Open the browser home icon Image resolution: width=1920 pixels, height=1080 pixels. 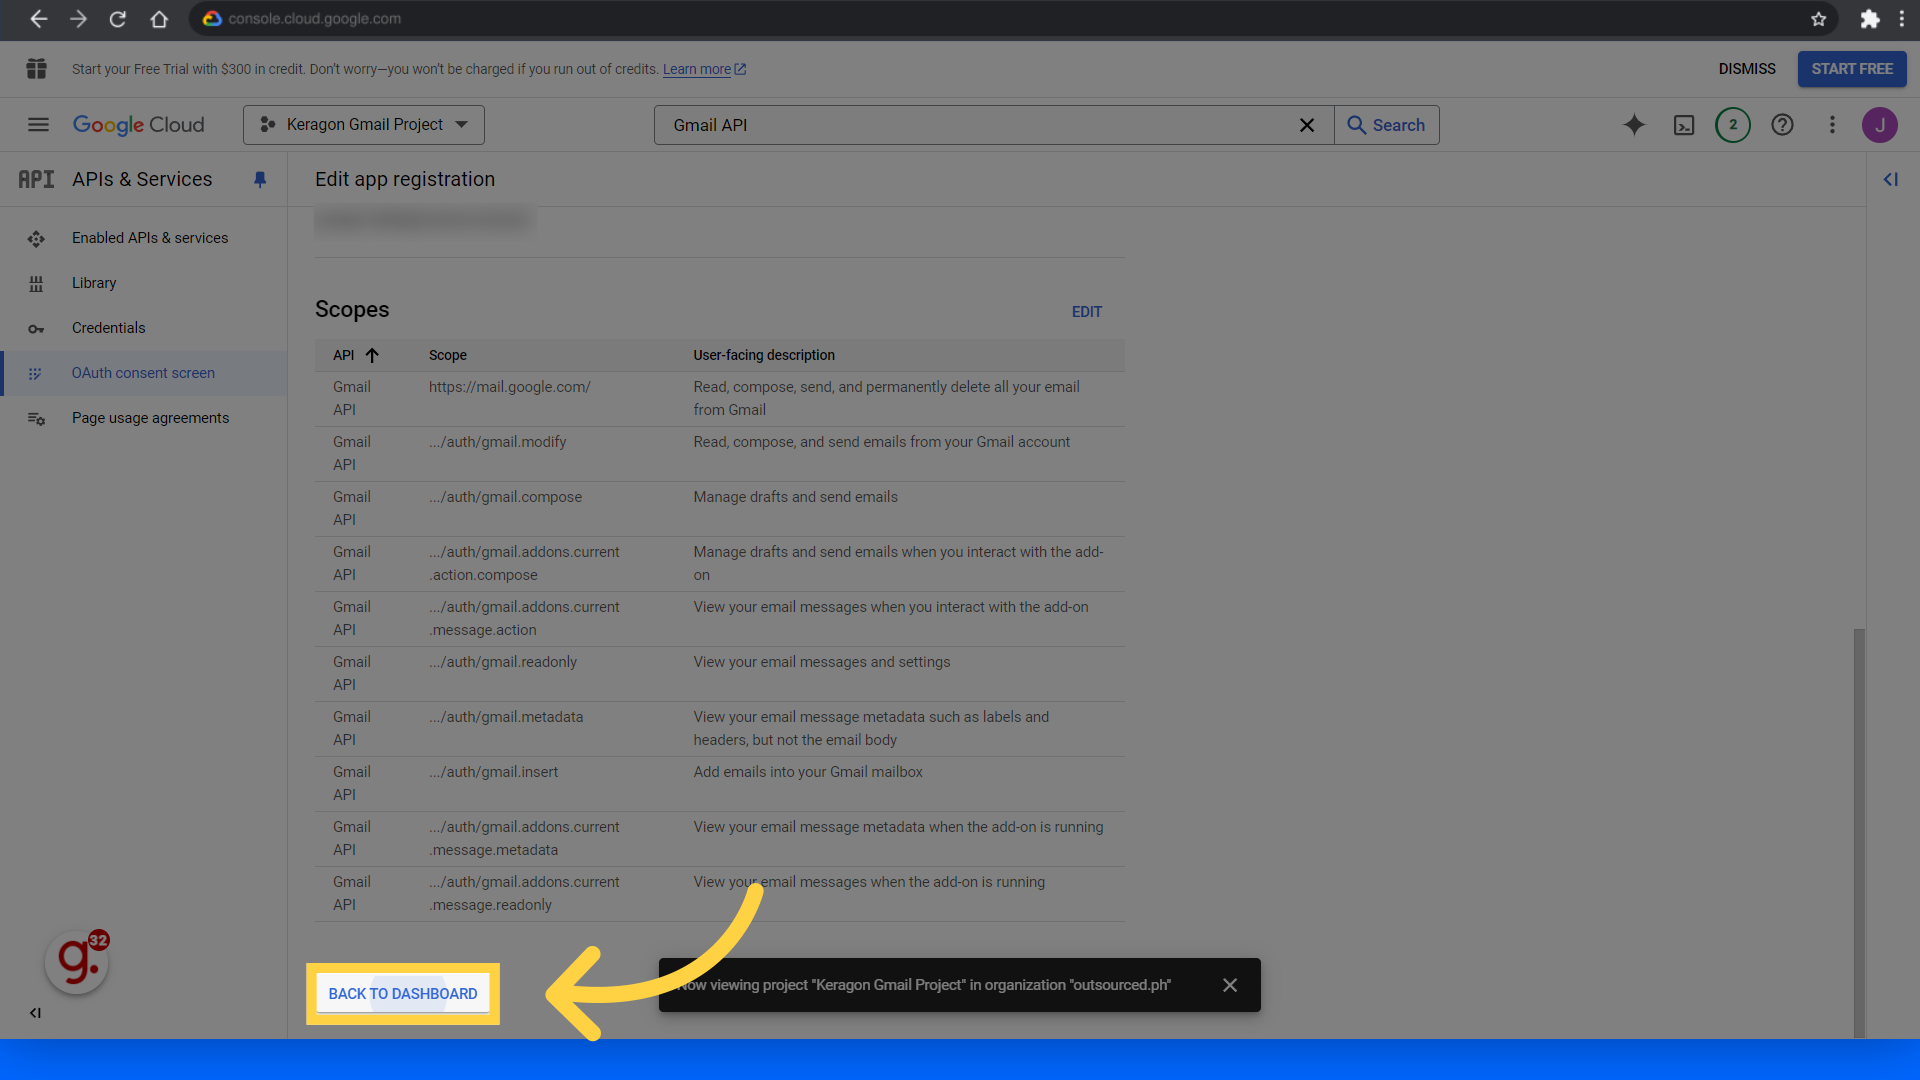159,19
